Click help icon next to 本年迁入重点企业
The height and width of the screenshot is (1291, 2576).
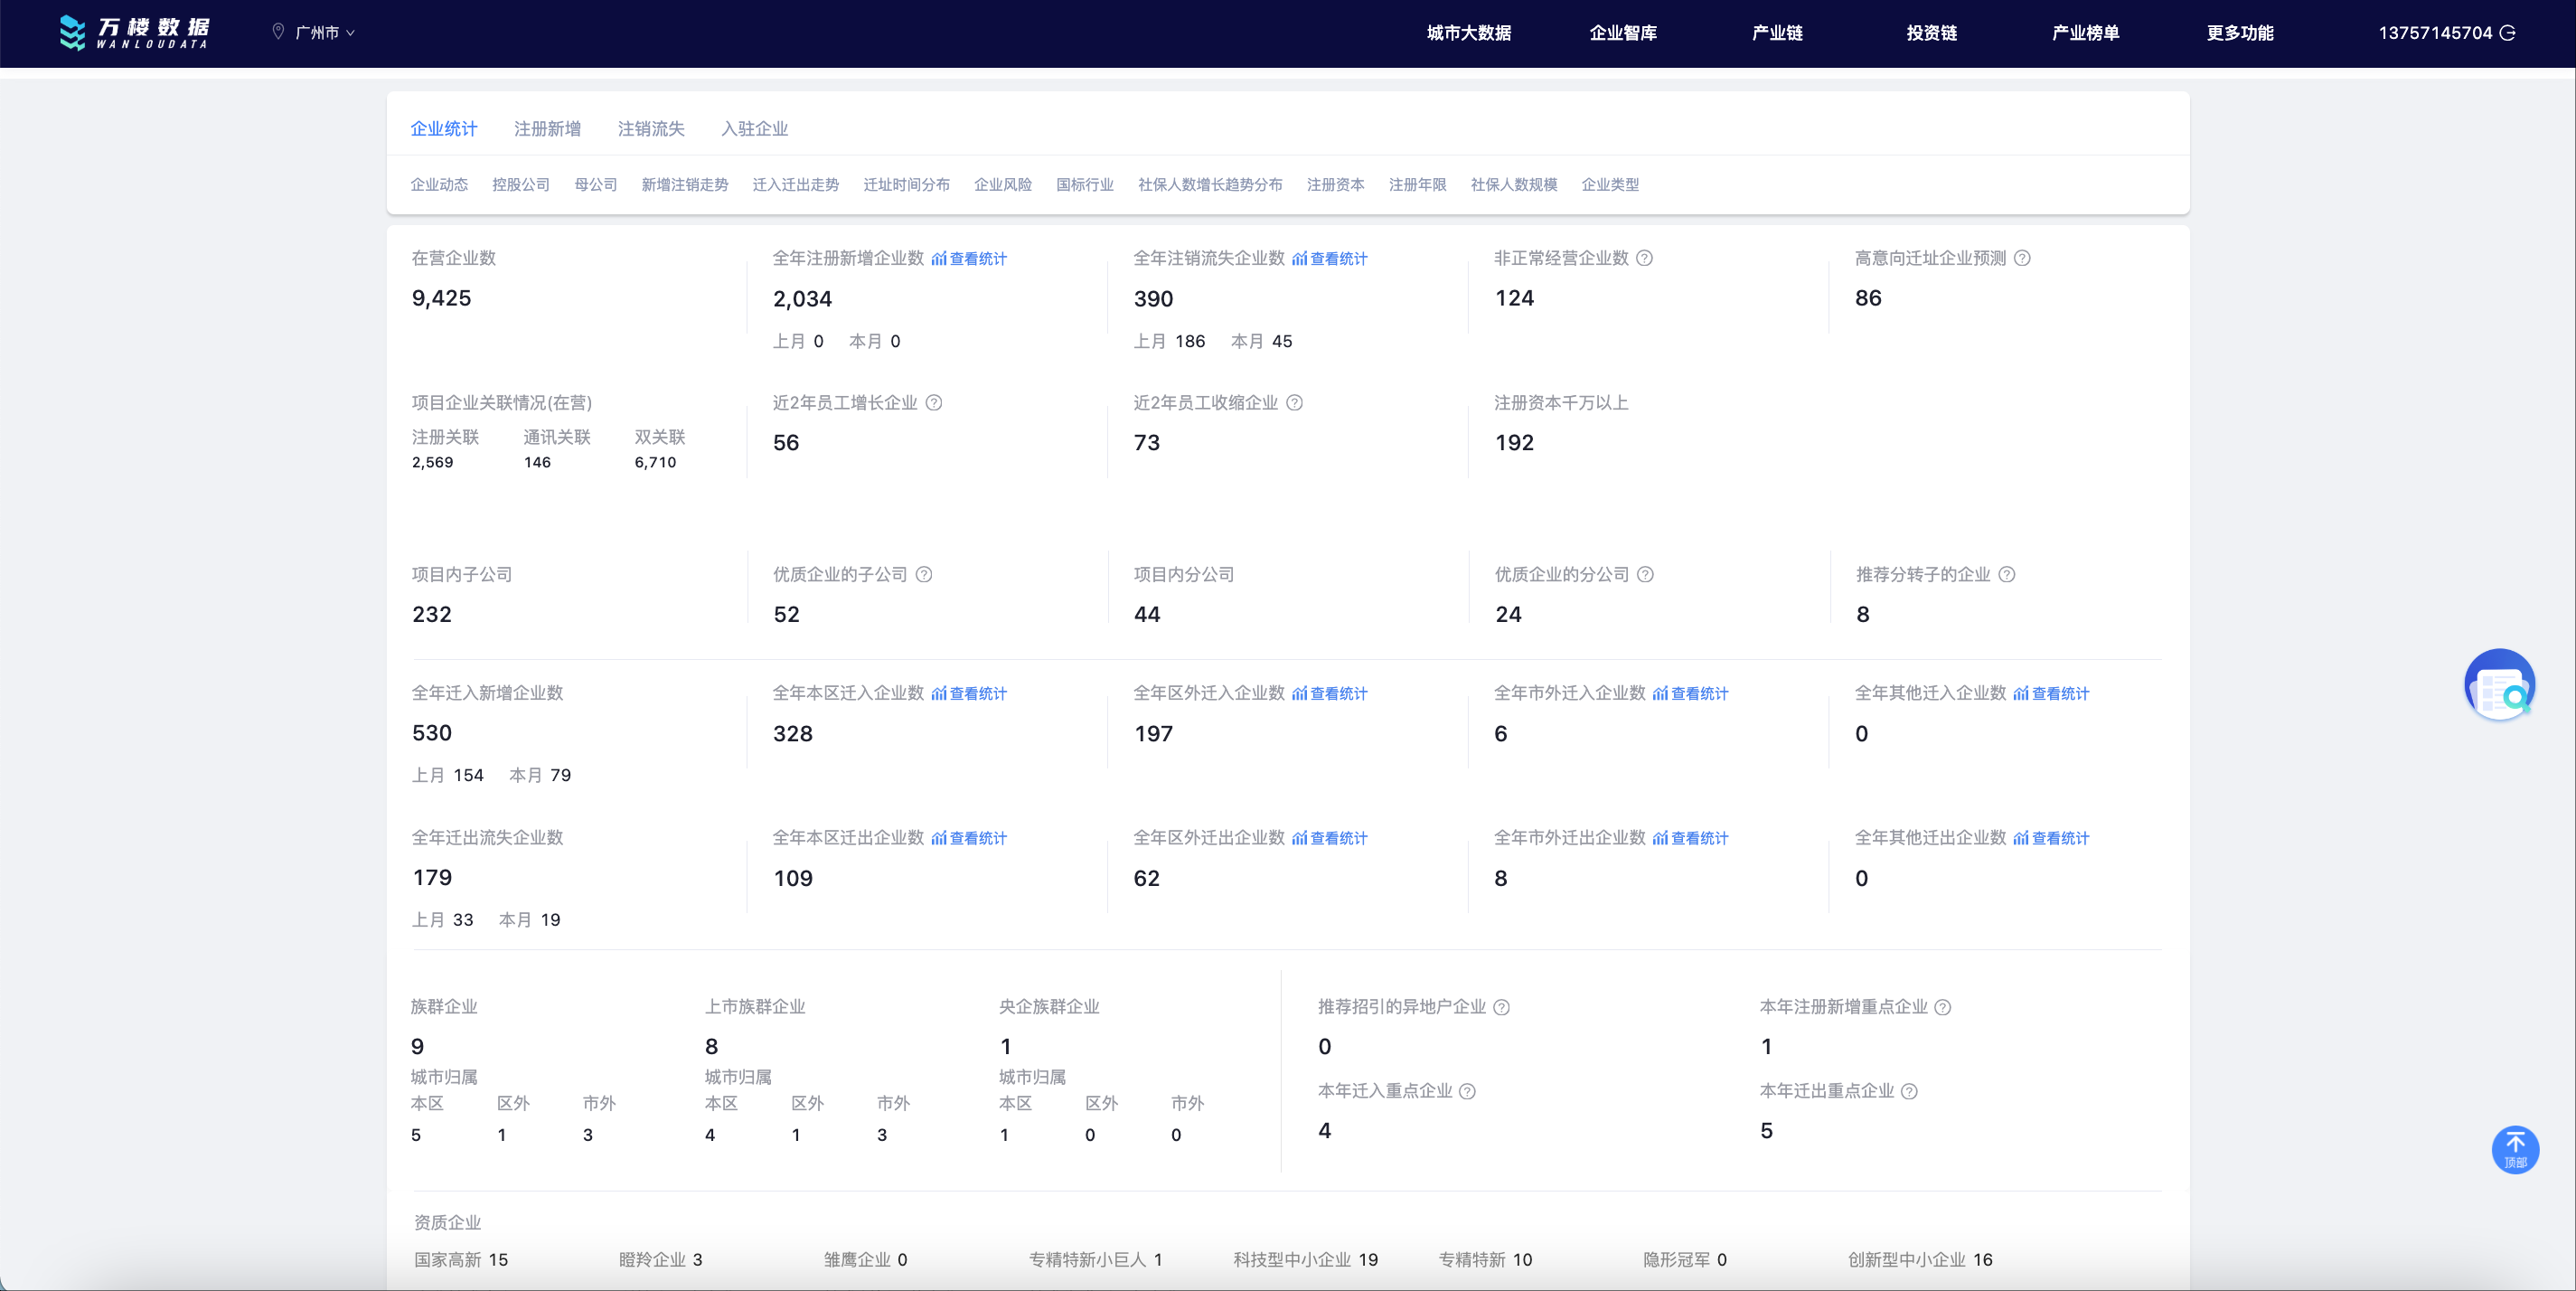(x=1467, y=1091)
